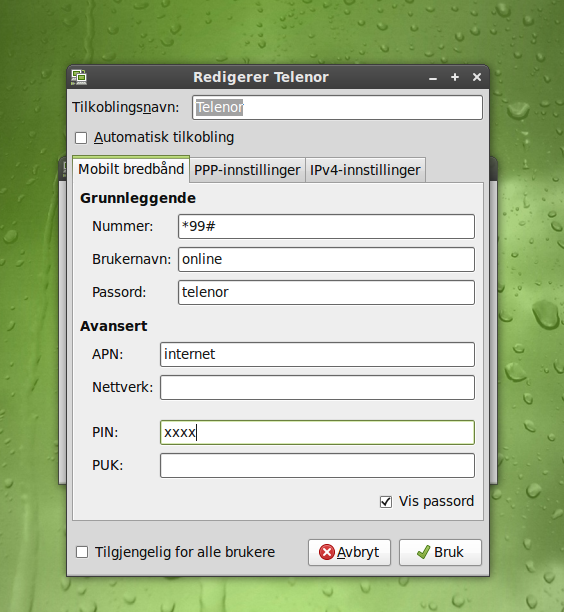Switch to PPP-innstillinger tab
This screenshot has height=612, width=564.
tap(247, 170)
